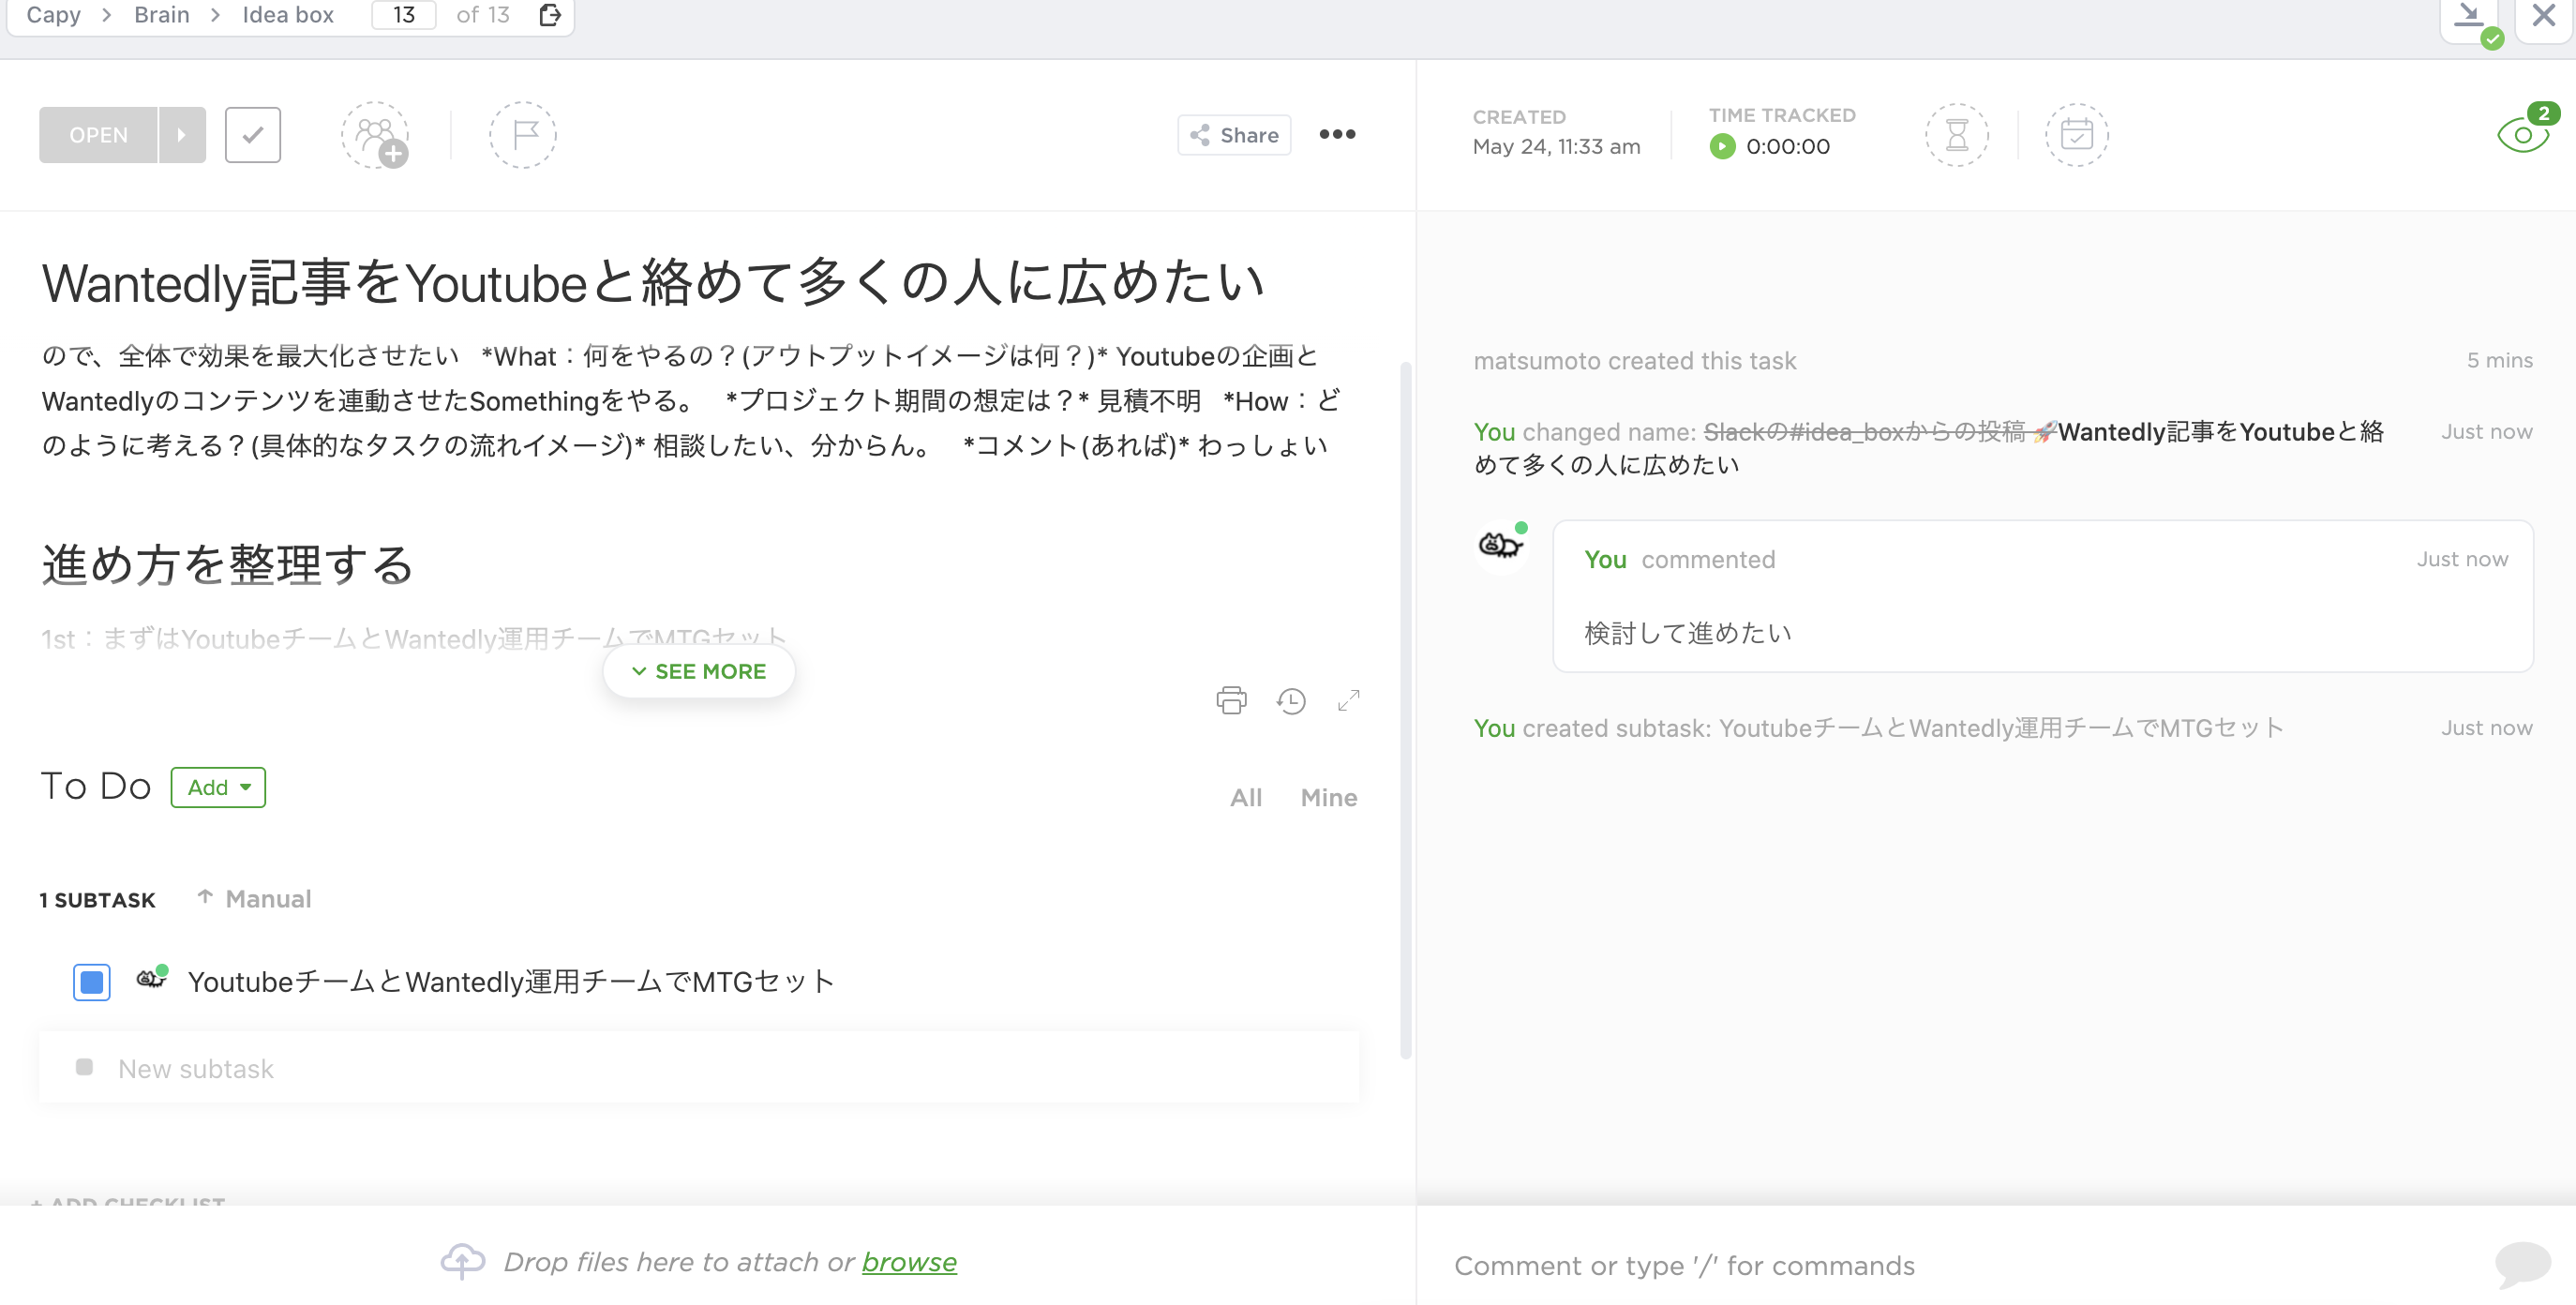
Task: Click assignee avatar on the subtask
Action: (x=152, y=978)
